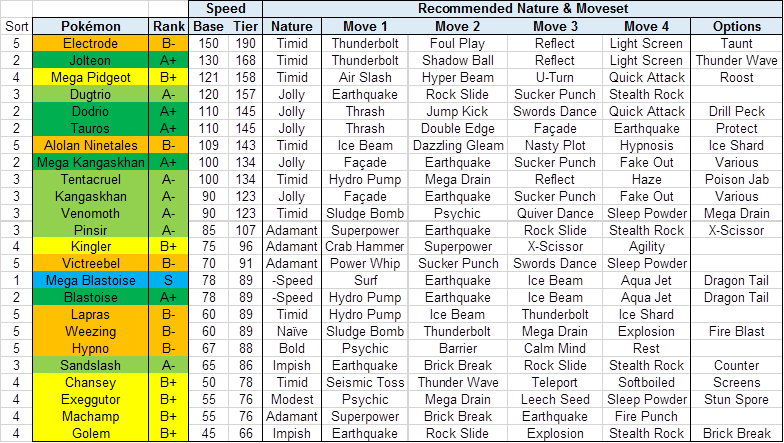Click the Exeggutor cell
The width and height of the screenshot is (784, 443).
(90, 400)
